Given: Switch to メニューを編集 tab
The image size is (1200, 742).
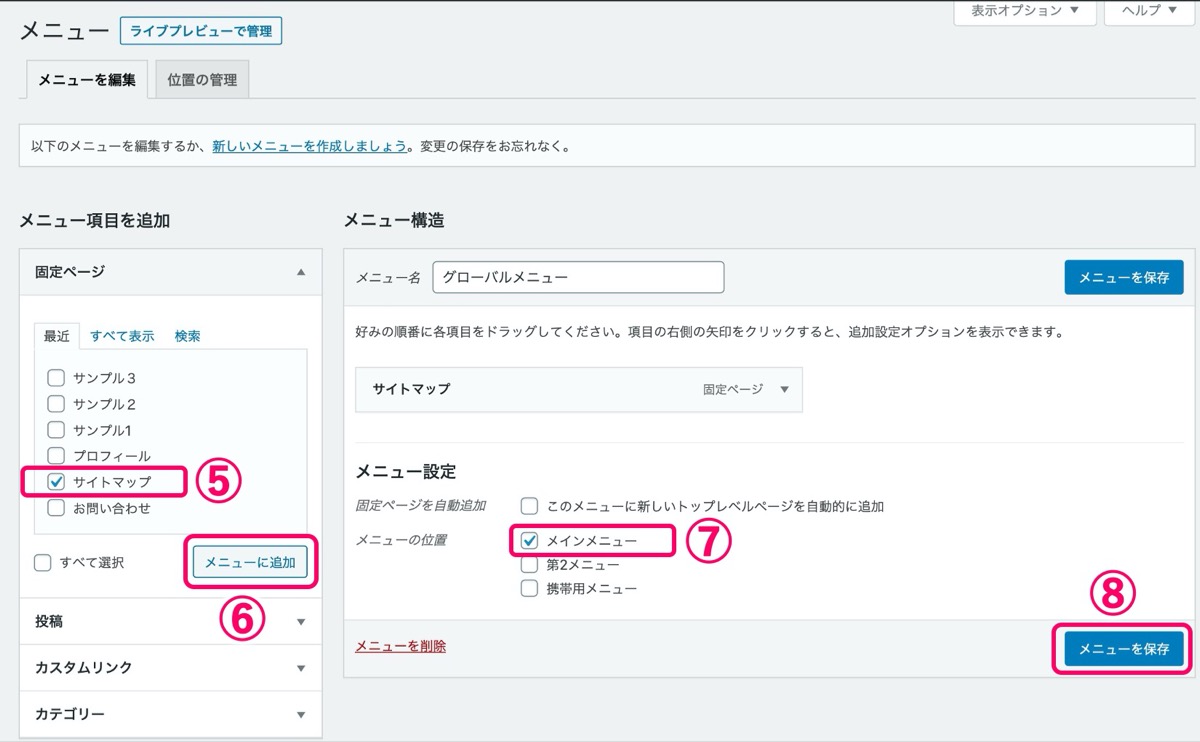Looking at the screenshot, I should pos(87,80).
